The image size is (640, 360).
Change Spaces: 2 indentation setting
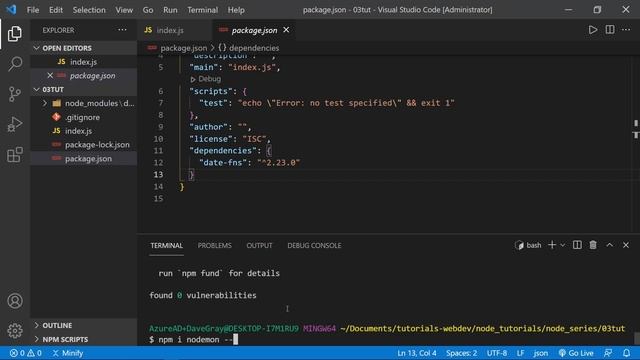pyautogui.click(x=461, y=353)
